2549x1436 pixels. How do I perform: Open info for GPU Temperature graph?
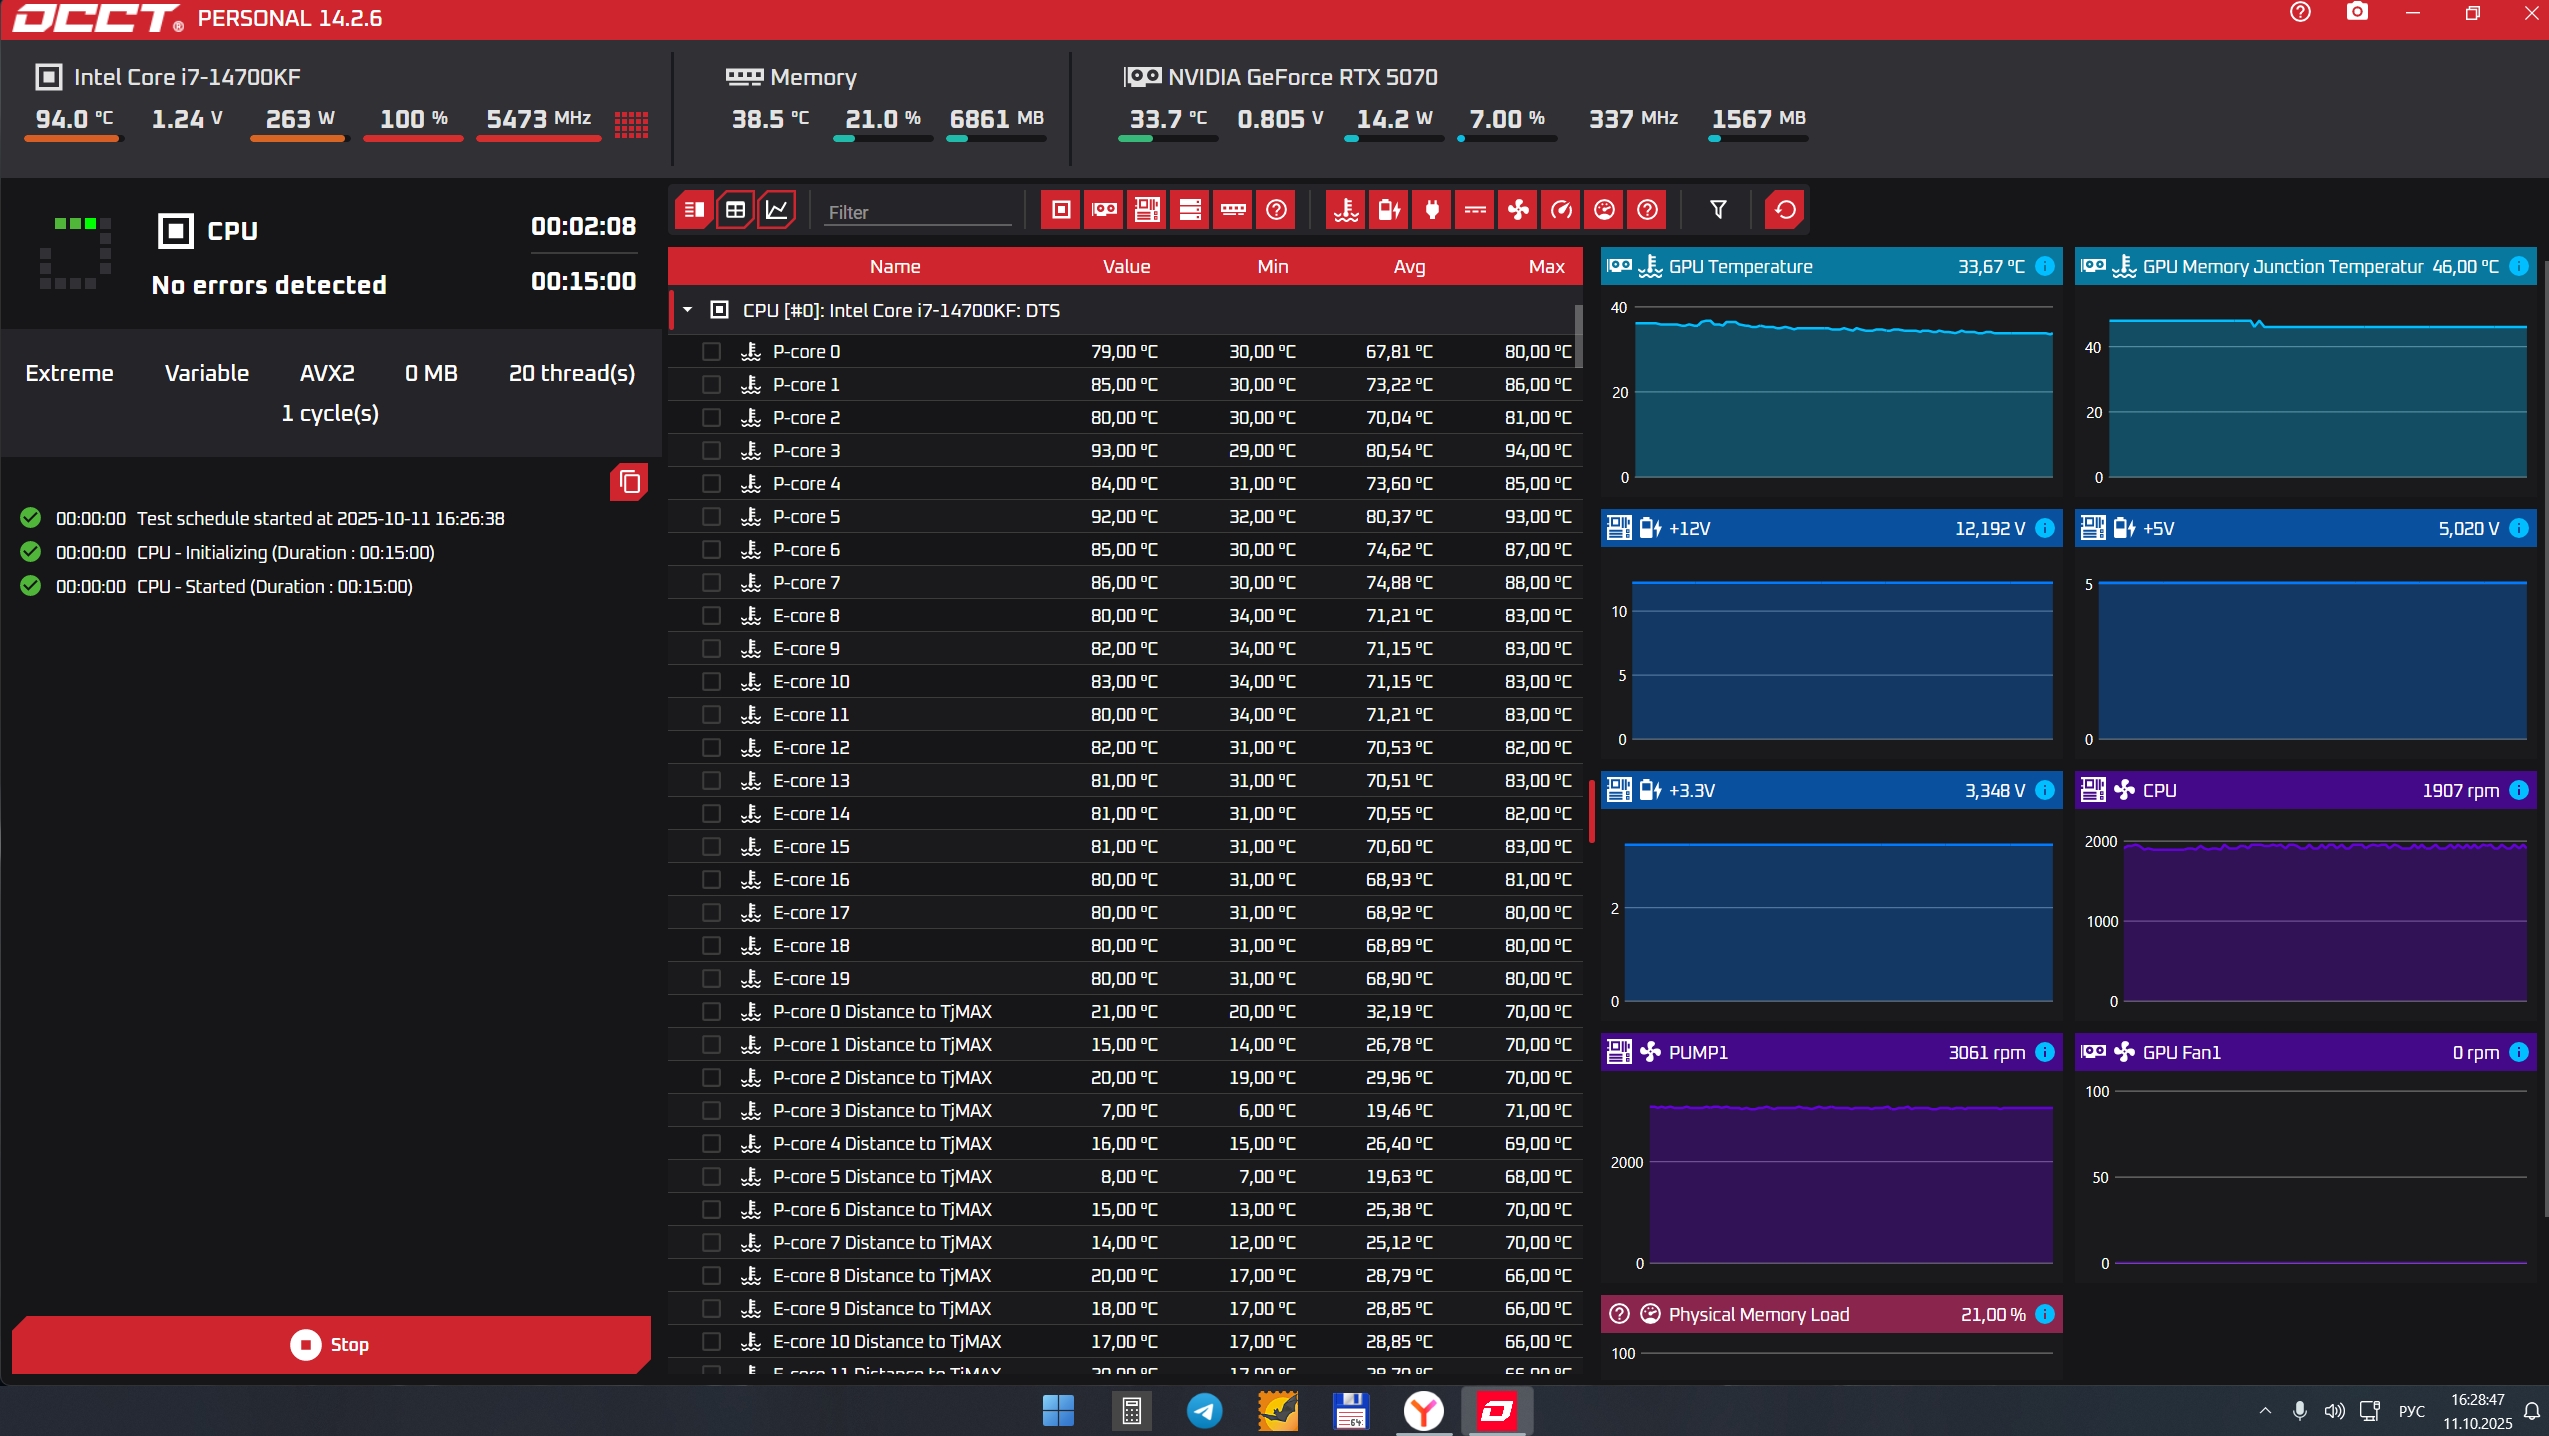tap(2045, 266)
